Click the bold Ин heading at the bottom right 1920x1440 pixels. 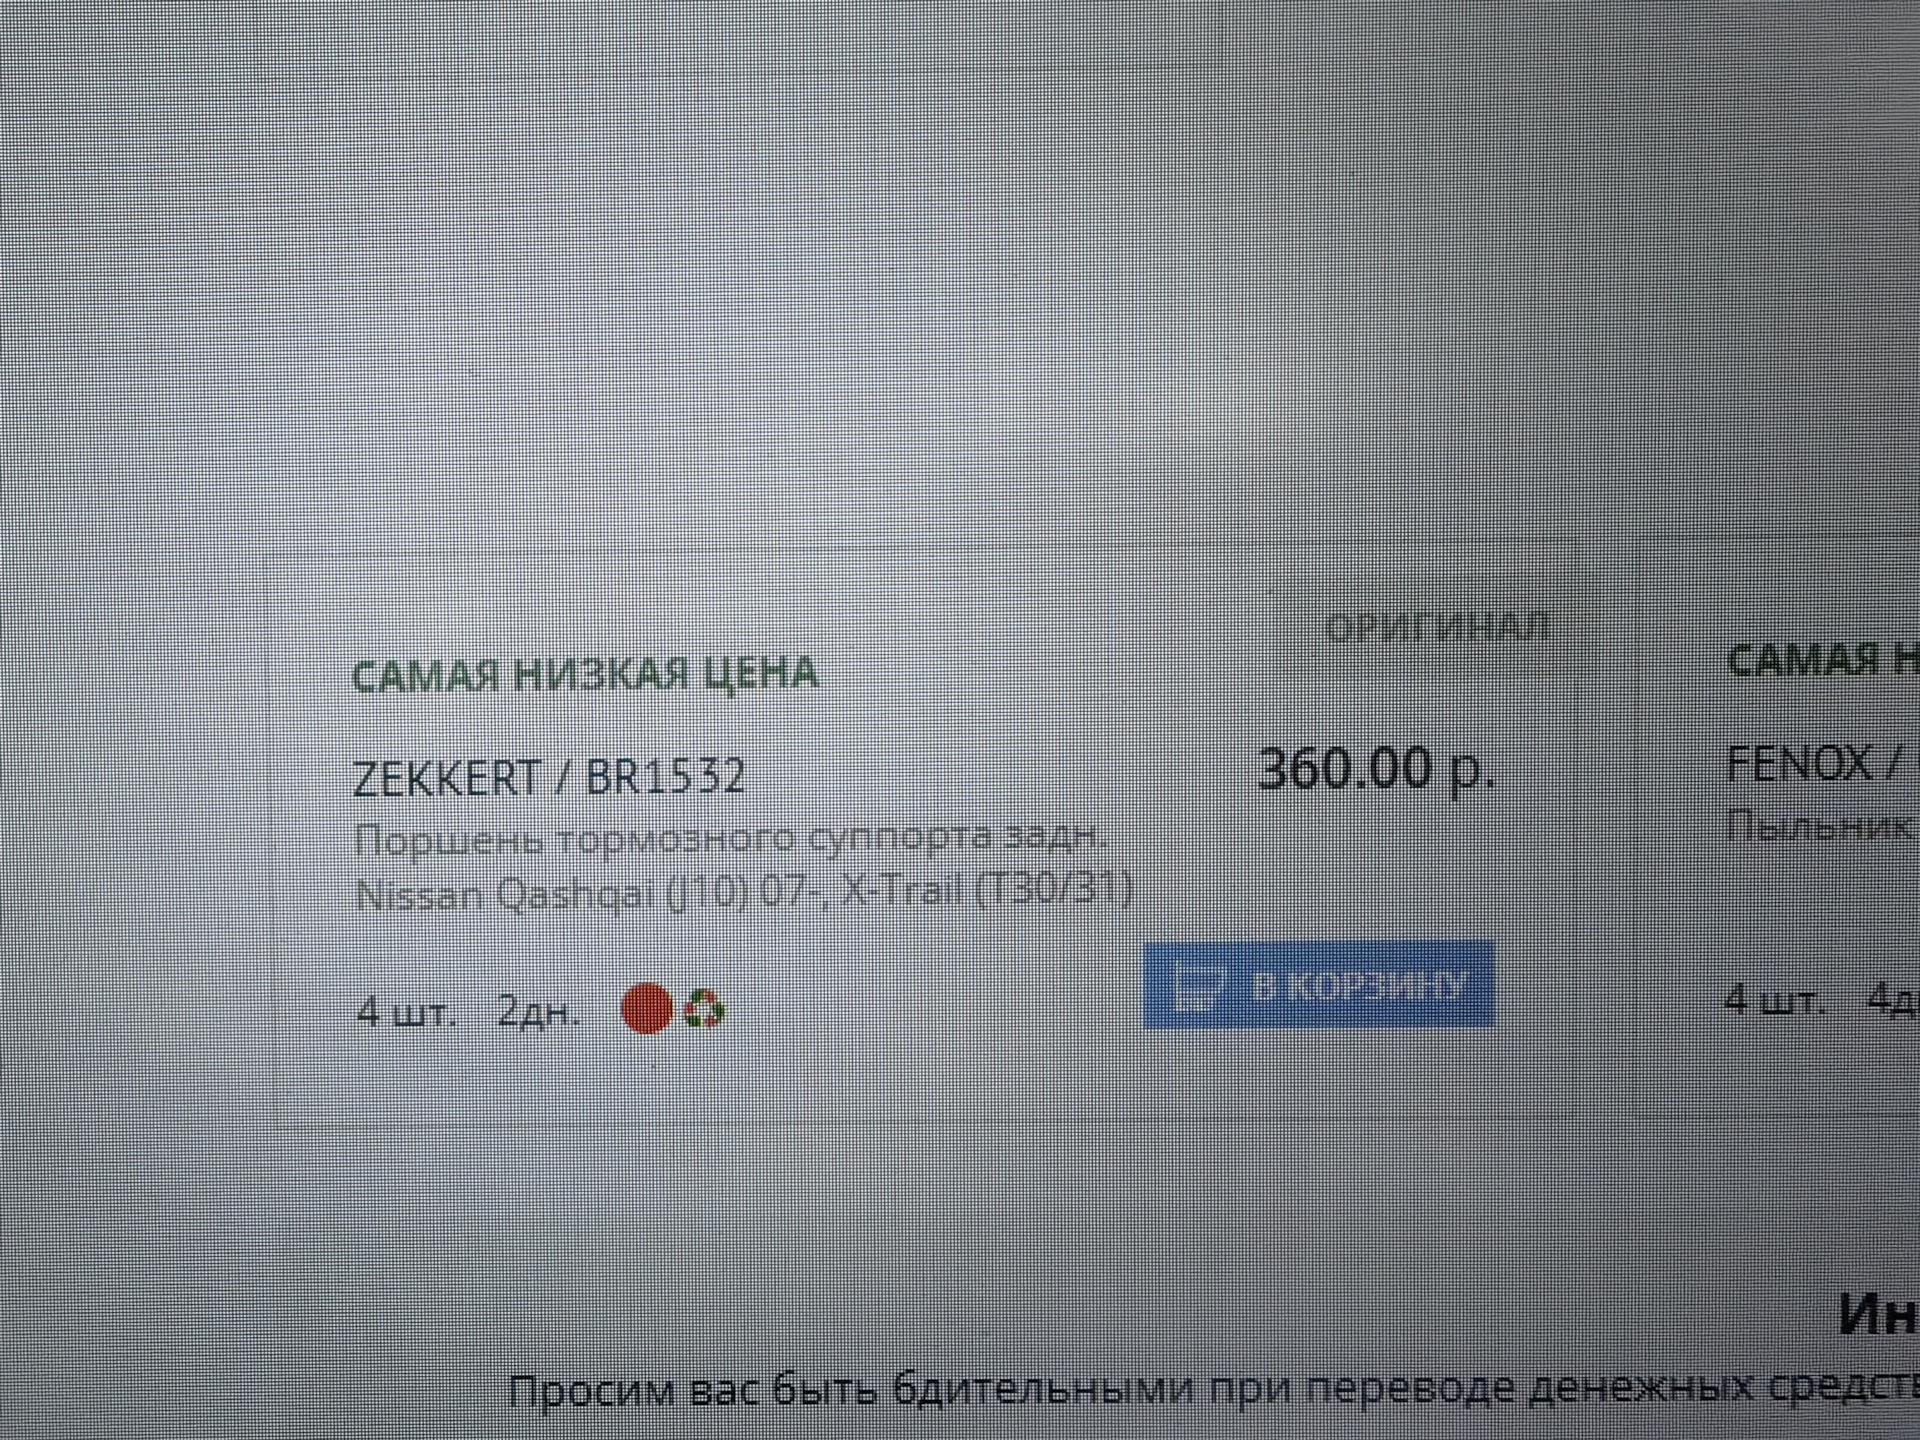[1879, 1314]
